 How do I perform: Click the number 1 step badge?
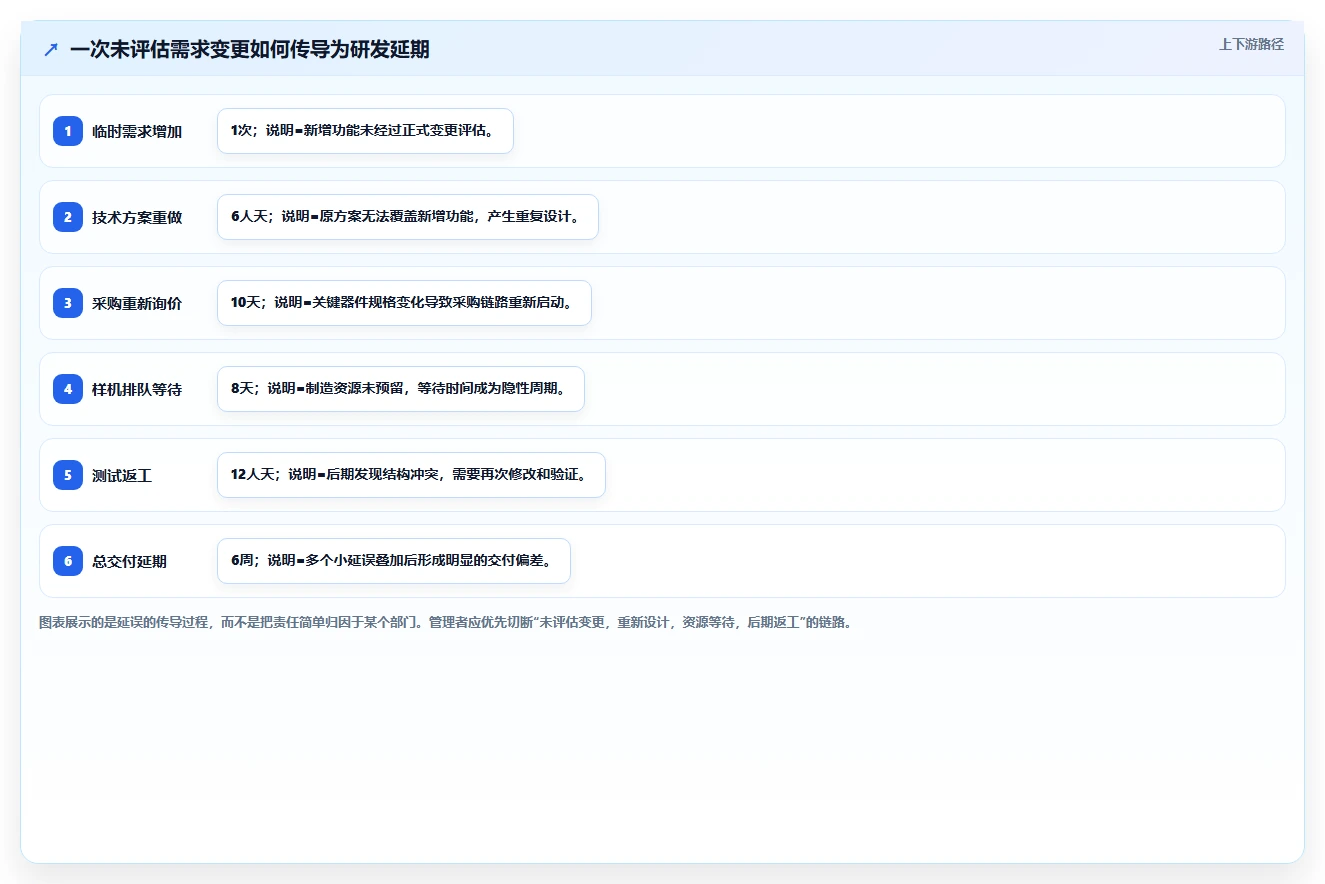68,131
